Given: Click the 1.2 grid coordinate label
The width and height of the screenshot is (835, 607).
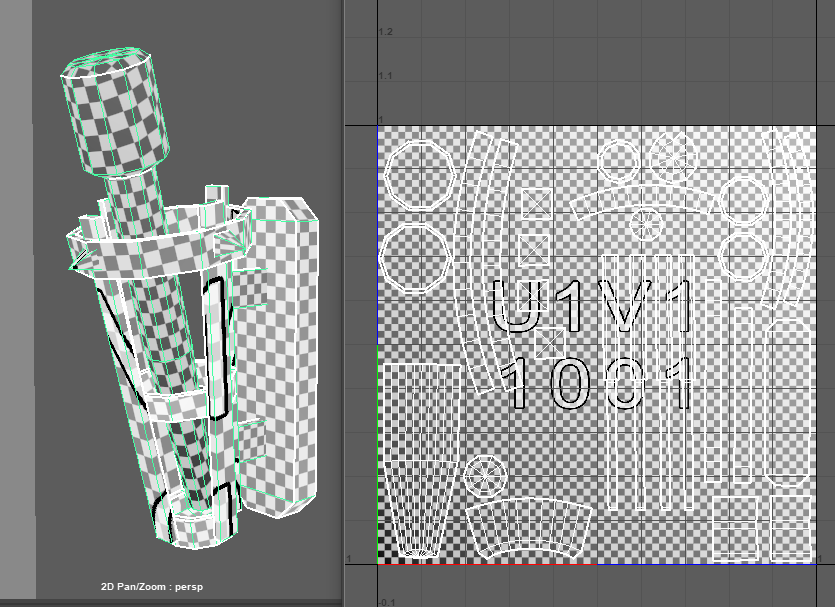Looking at the screenshot, I should point(386,32).
